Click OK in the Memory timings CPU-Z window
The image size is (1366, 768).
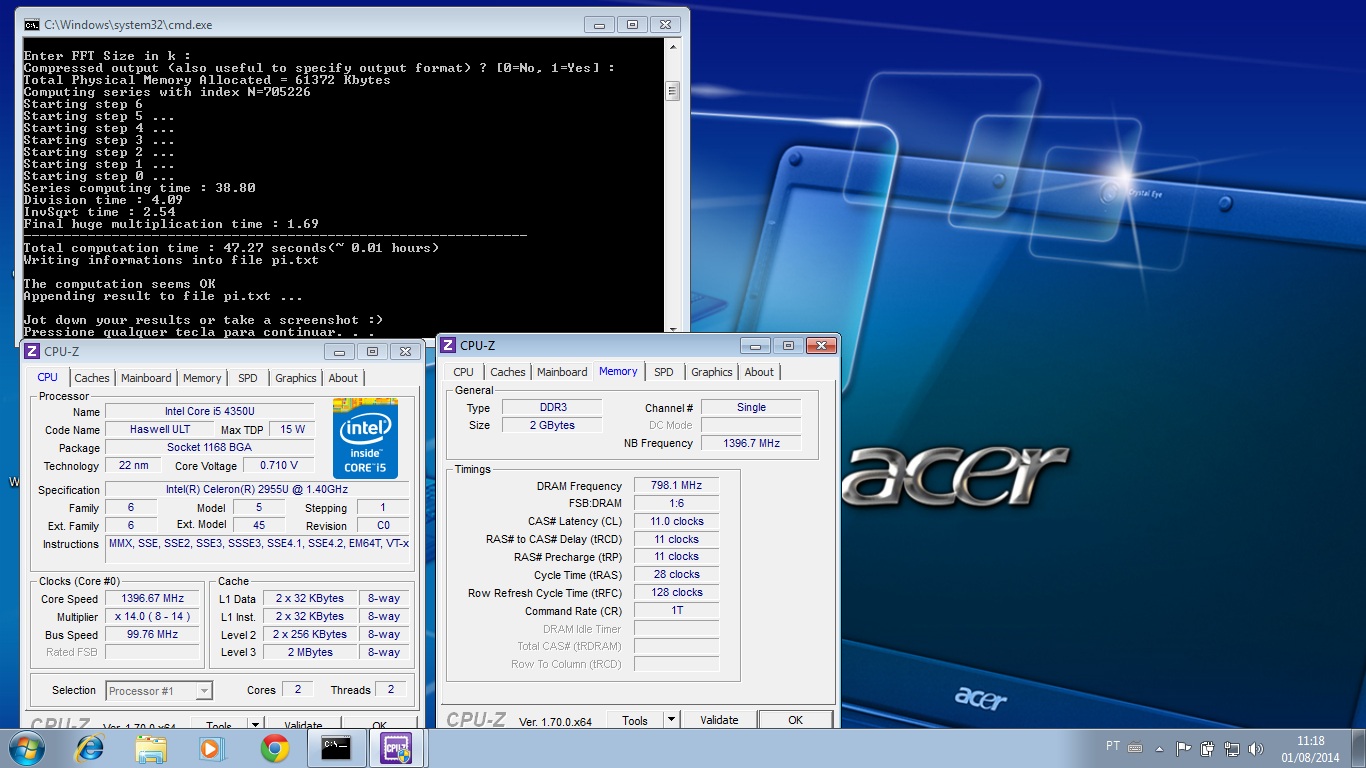coord(795,720)
